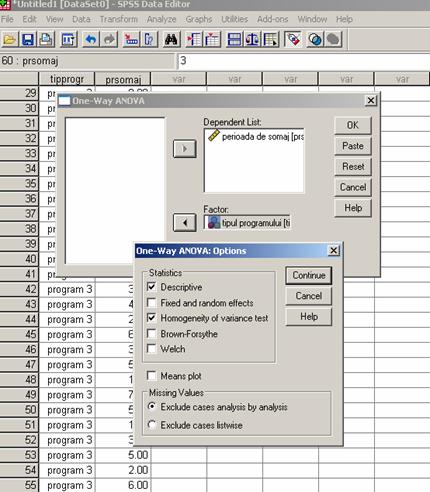Click the Select Cases icon
This screenshot has height=492, width=430.
[x=271, y=40]
